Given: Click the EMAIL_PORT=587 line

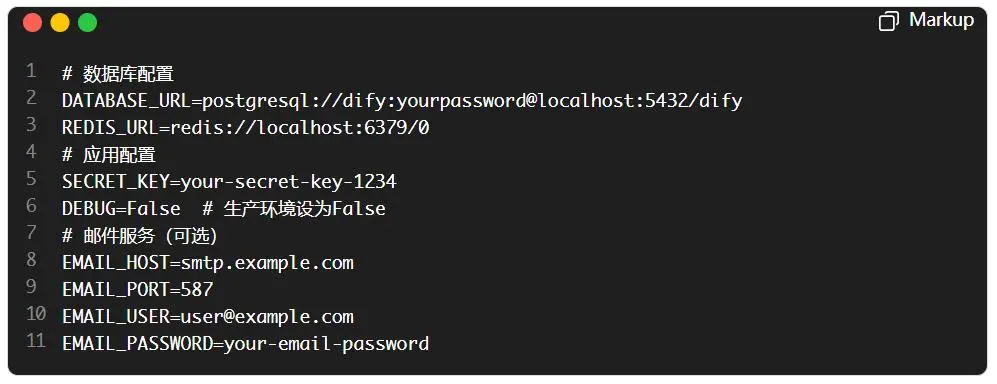Looking at the screenshot, I should (x=137, y=290).
